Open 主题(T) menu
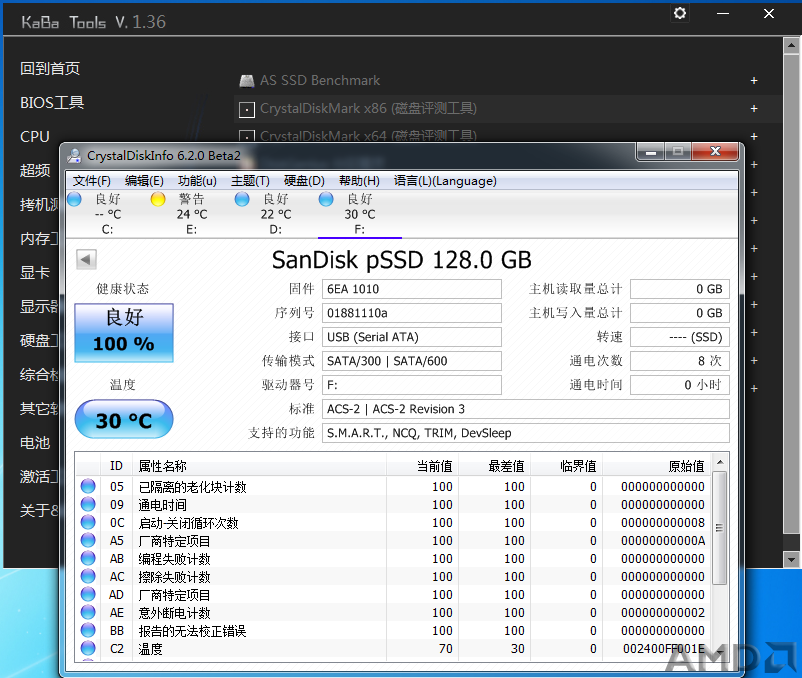 (250, 181)
